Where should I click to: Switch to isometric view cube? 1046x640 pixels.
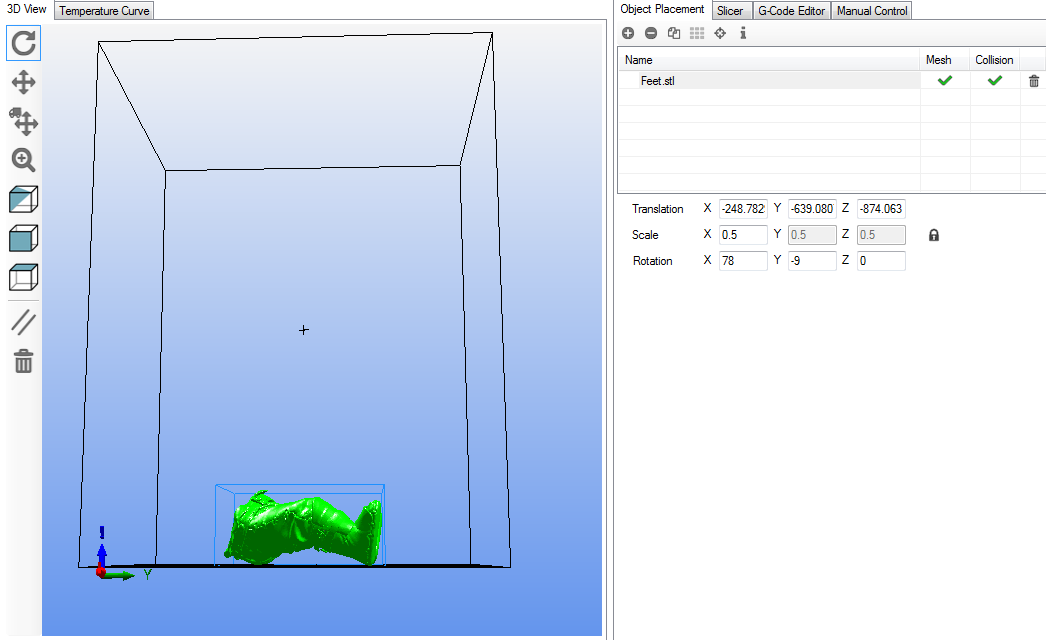(24, 199)
